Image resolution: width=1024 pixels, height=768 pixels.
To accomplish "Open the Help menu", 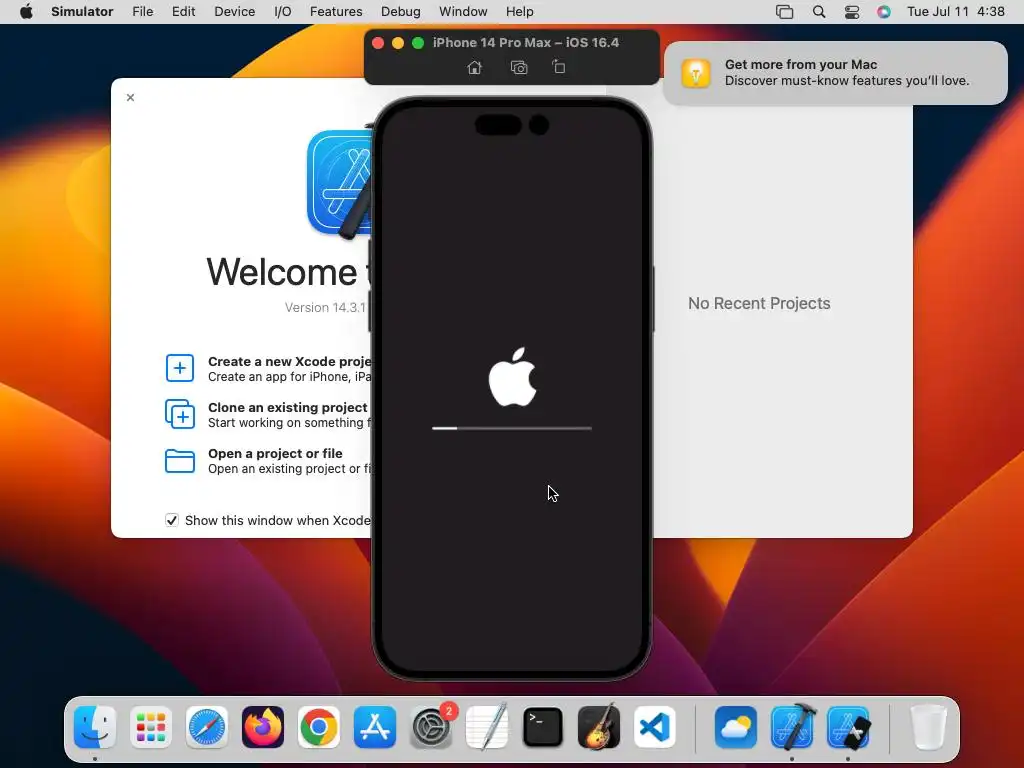I will coord(520,12).
